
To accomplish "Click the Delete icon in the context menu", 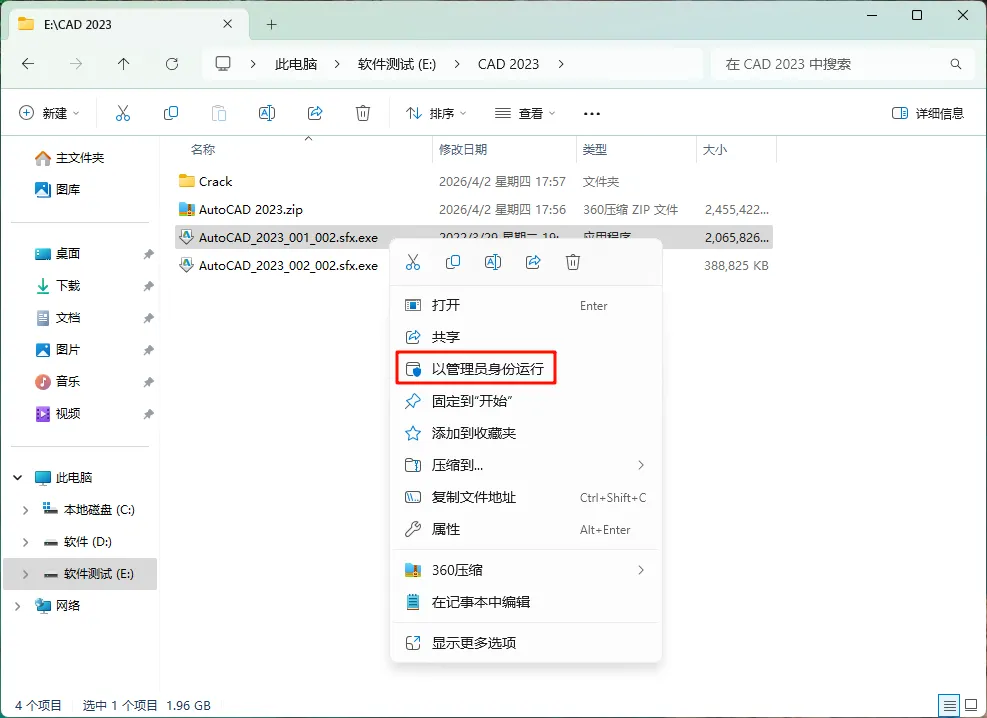I will pyautogui.click(x=573, y=262).
